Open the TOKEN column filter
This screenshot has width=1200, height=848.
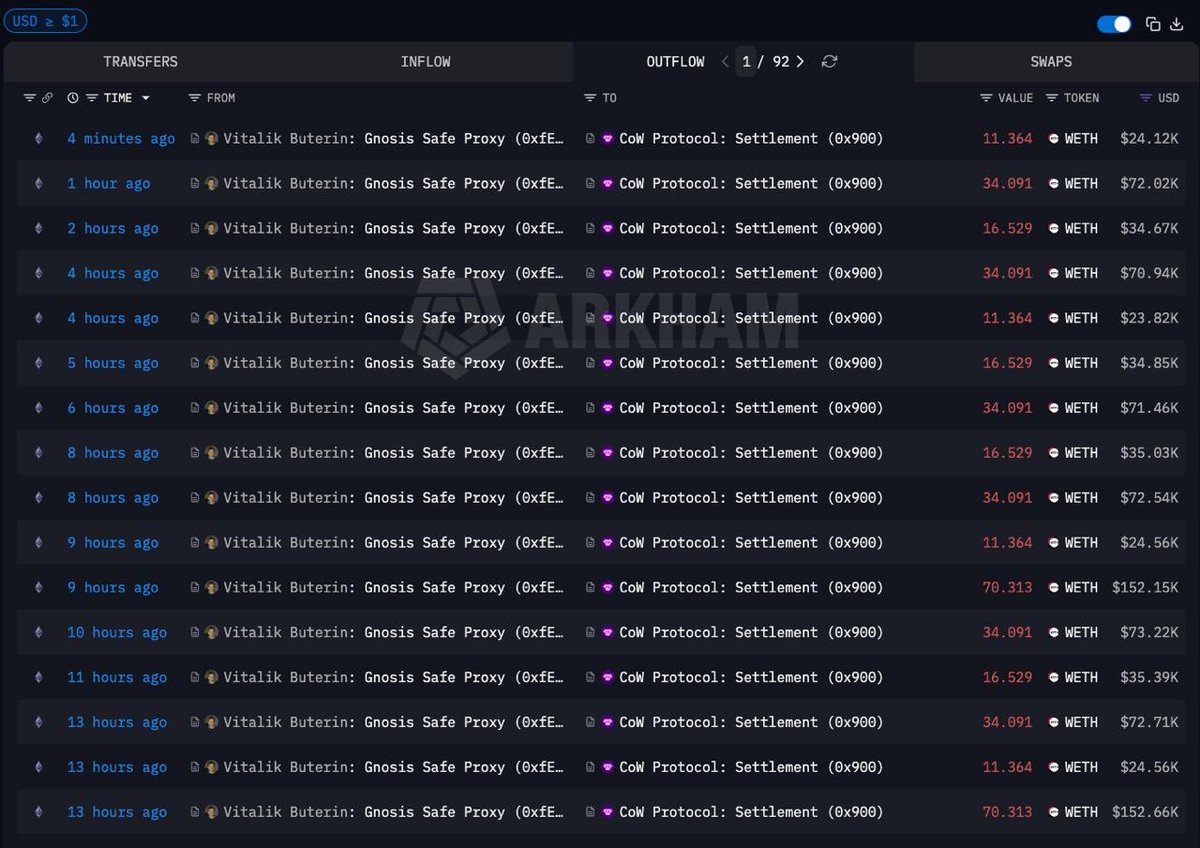[1052, 98]
